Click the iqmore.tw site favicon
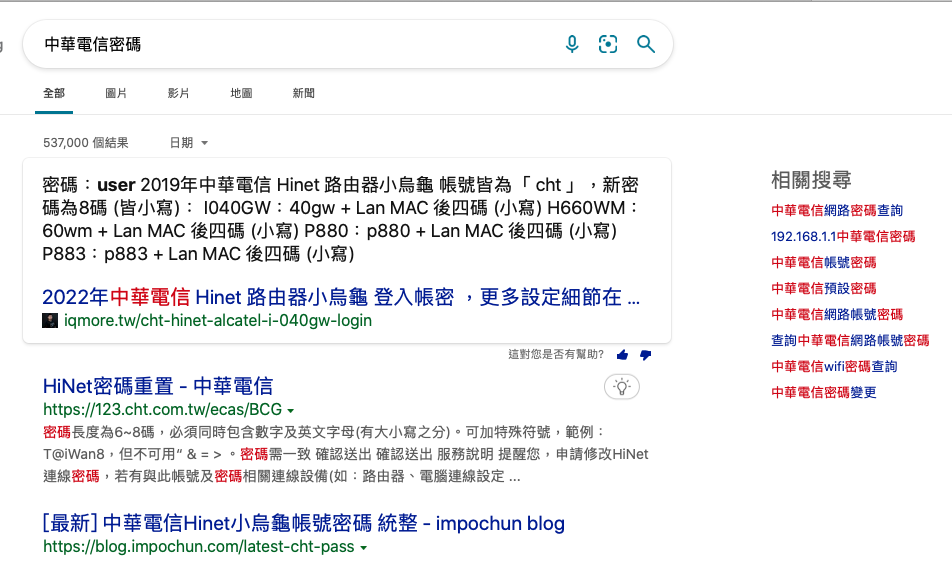Screen dimensions: 952x571 (50, 321)
